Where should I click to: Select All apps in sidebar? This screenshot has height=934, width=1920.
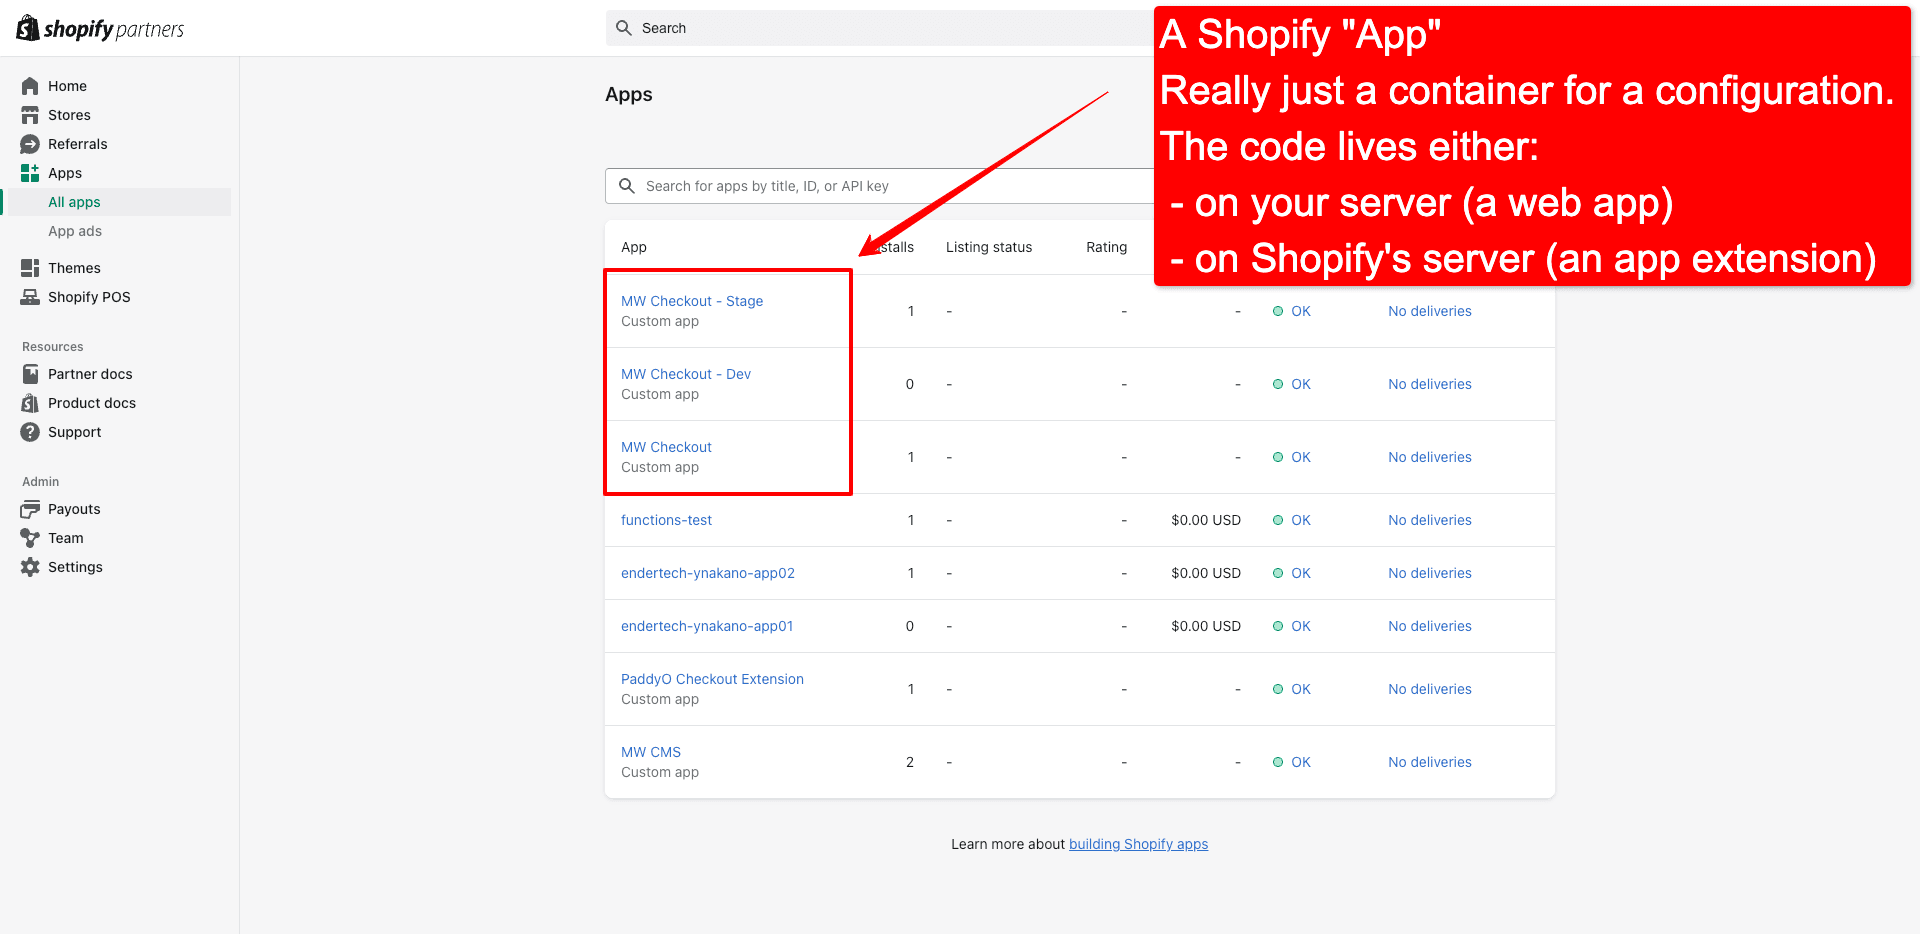click(74, 202)
